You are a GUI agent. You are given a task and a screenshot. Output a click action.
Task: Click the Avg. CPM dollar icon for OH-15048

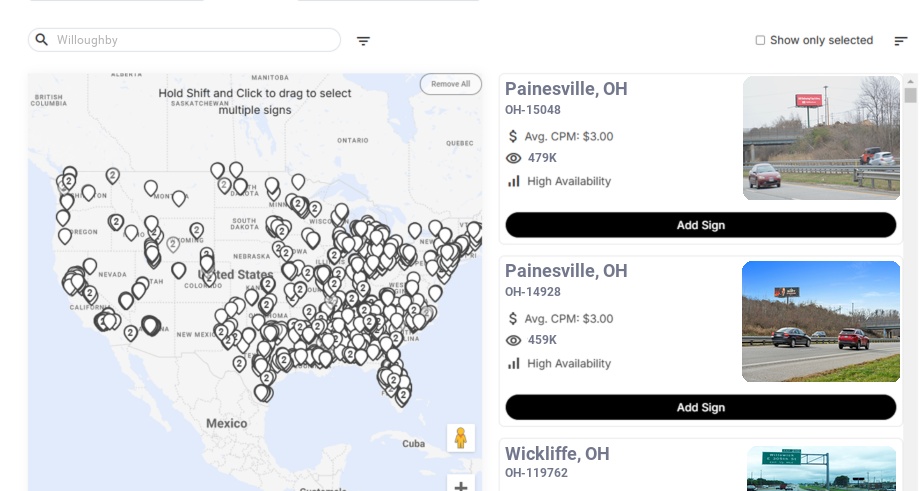(x=514, y=136)
